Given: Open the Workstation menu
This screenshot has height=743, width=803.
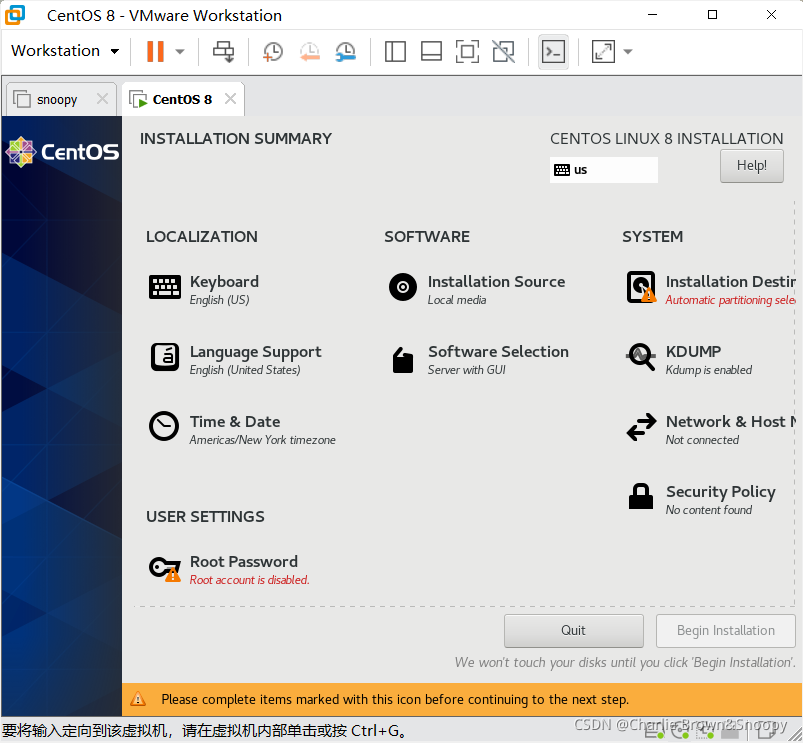Looking at the screenshot, I should pyautogui.click(x=65, y=51).
